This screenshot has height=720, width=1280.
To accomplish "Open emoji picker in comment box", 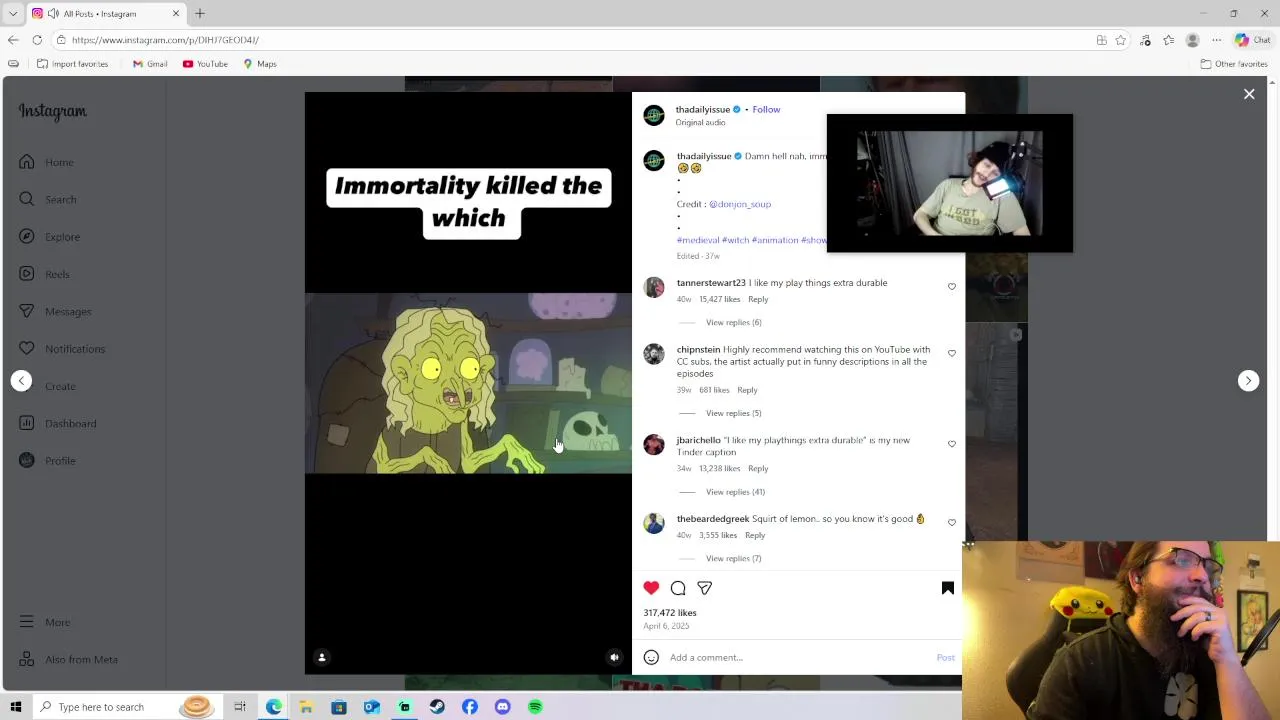I will 651,657.
